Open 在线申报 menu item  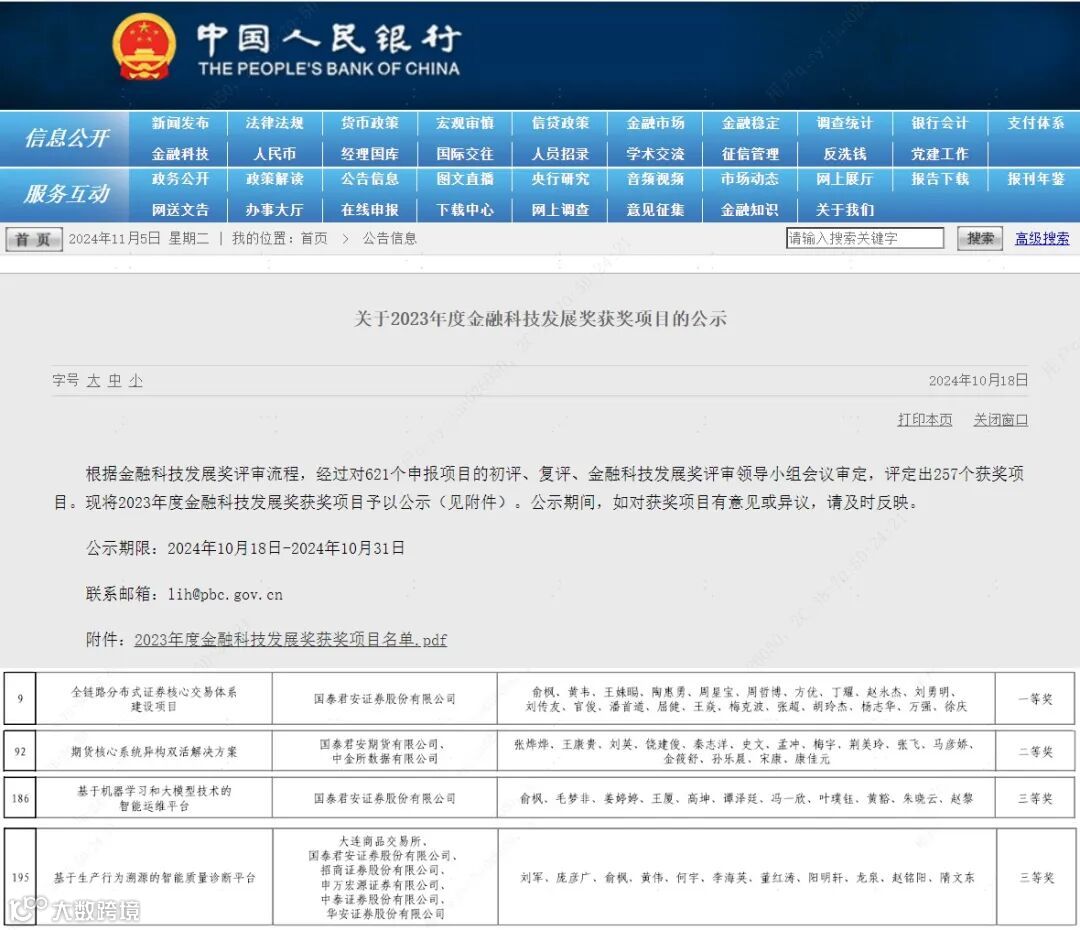(370, 209)
